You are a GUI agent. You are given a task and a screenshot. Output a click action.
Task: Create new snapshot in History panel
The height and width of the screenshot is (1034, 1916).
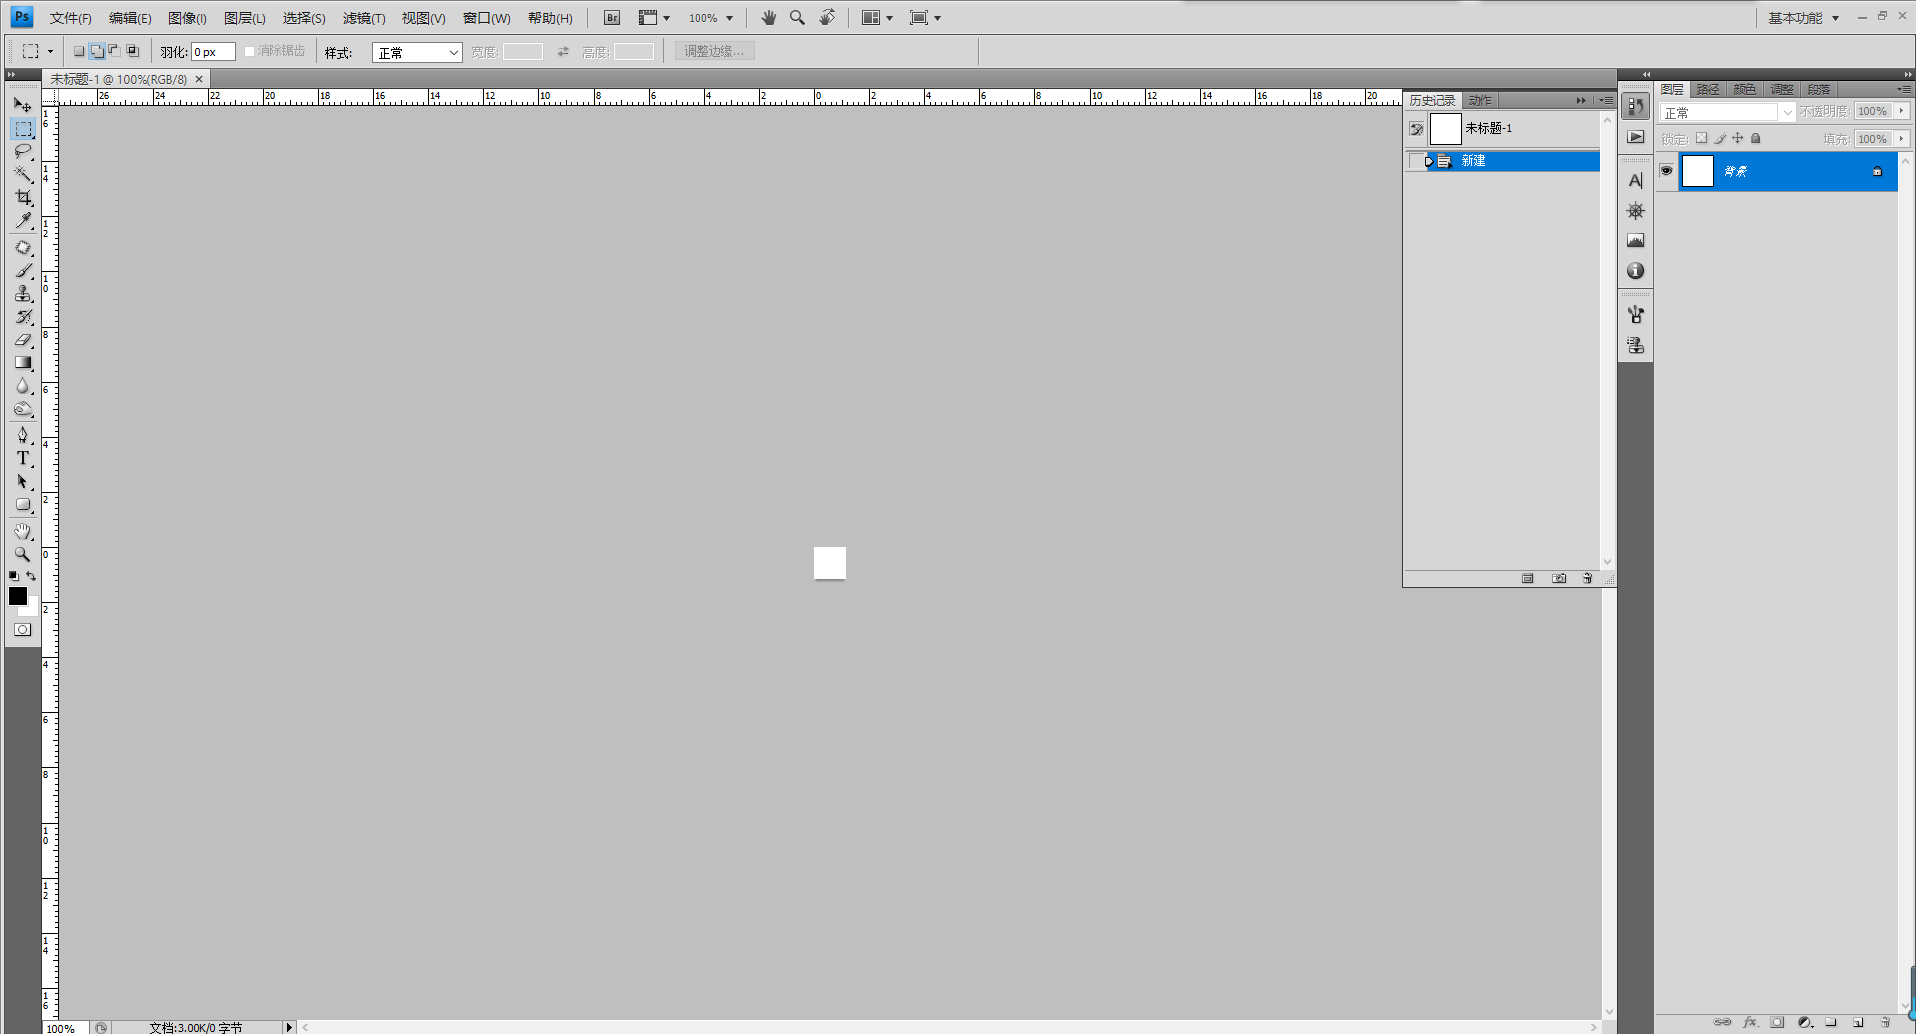1559,579
